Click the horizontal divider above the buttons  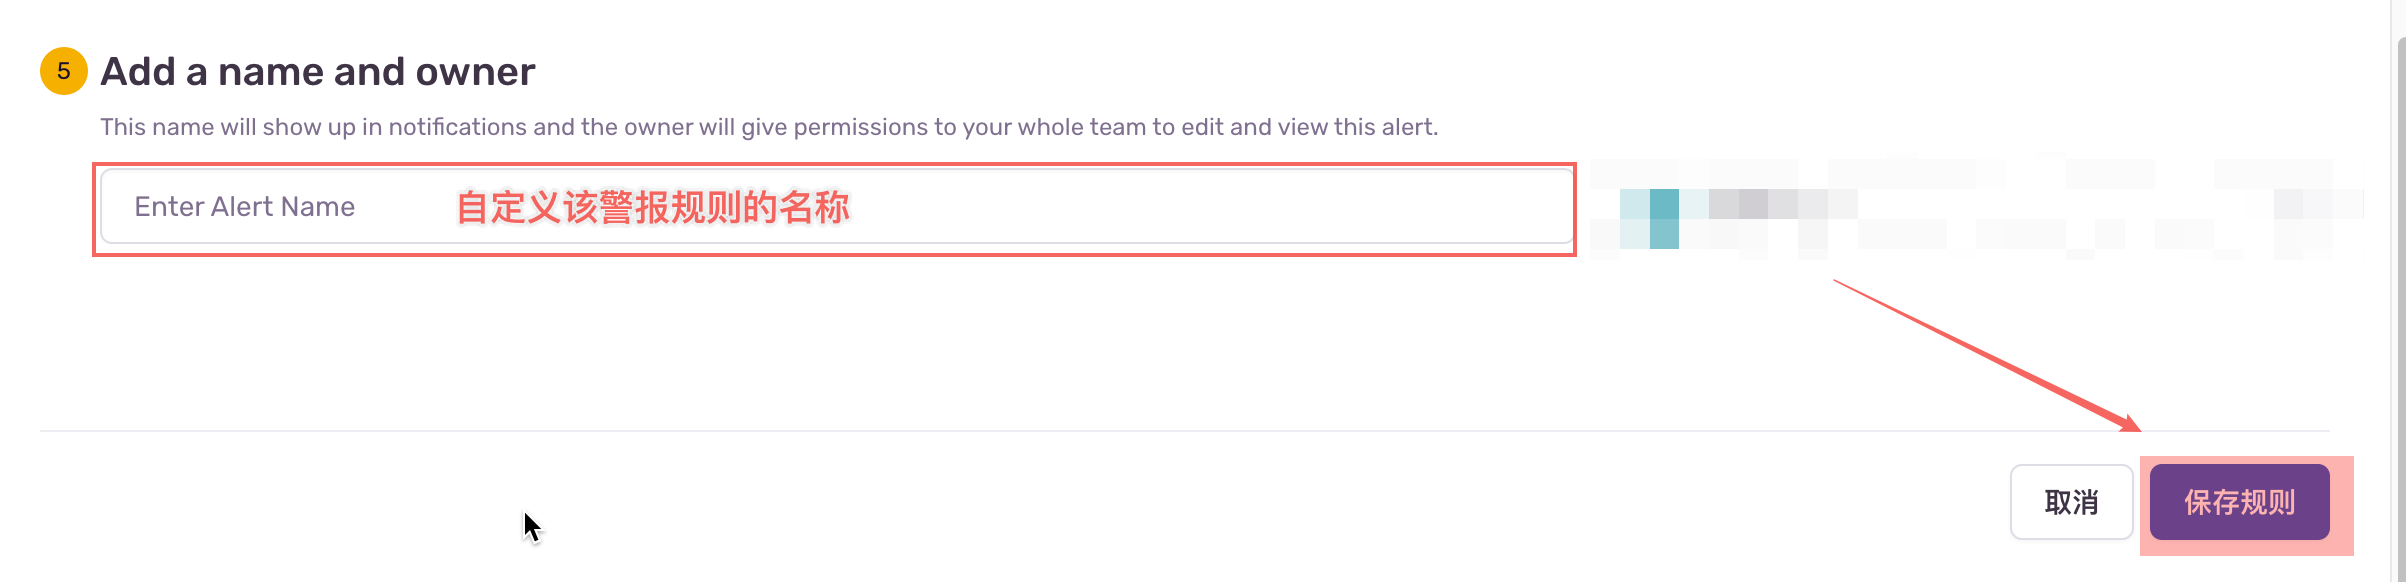tap(1185, 431)
